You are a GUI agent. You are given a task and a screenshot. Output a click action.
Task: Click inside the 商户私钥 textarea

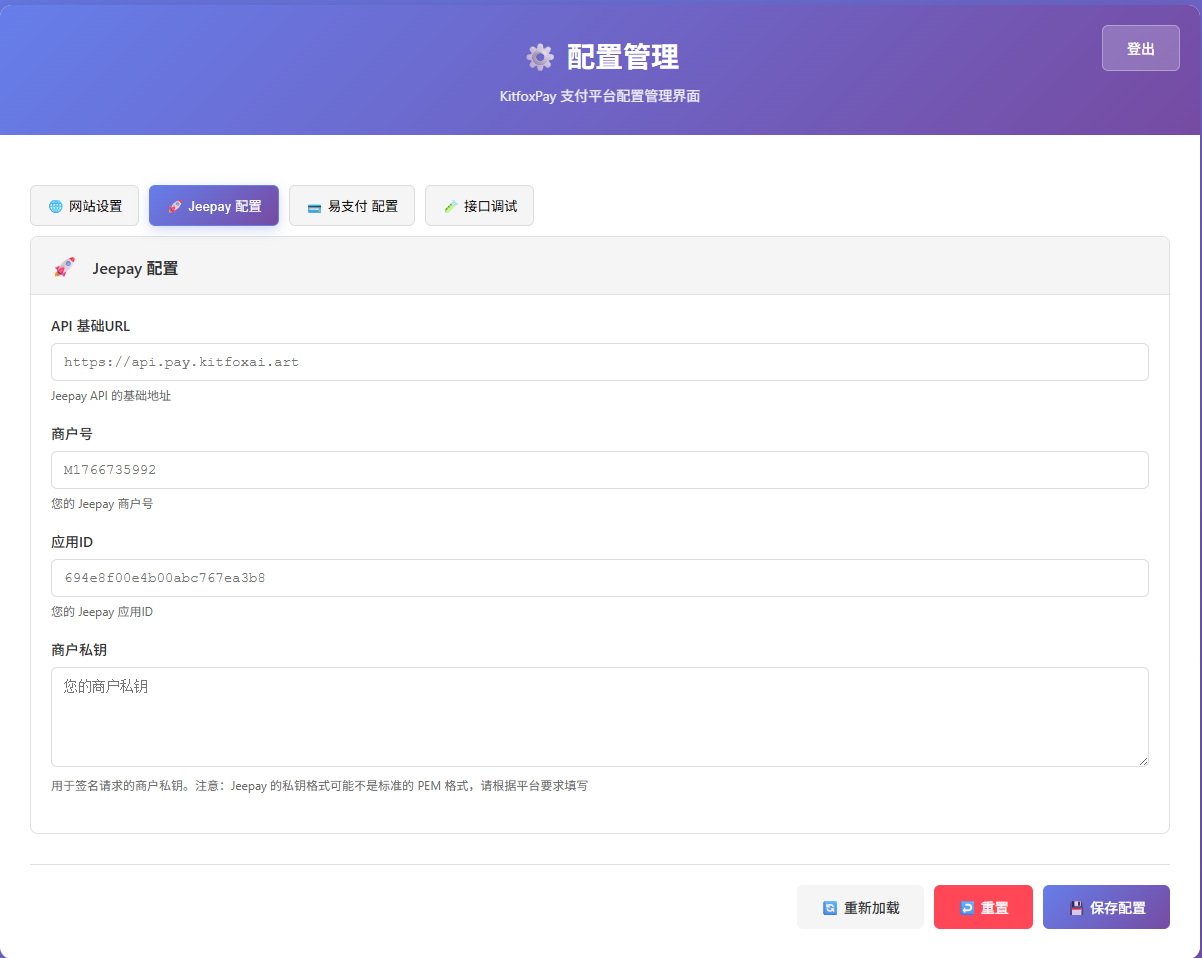[x=600, y=717]
